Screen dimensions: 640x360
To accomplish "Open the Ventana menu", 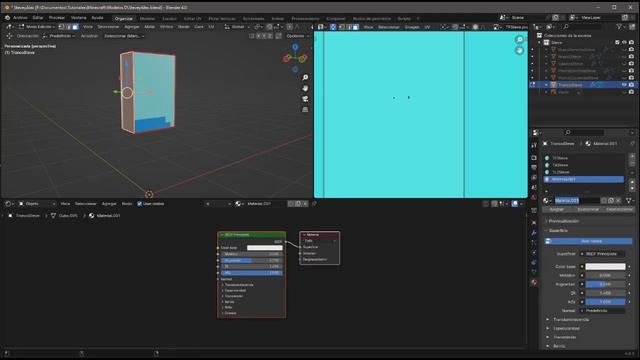I will pos(78,18).
